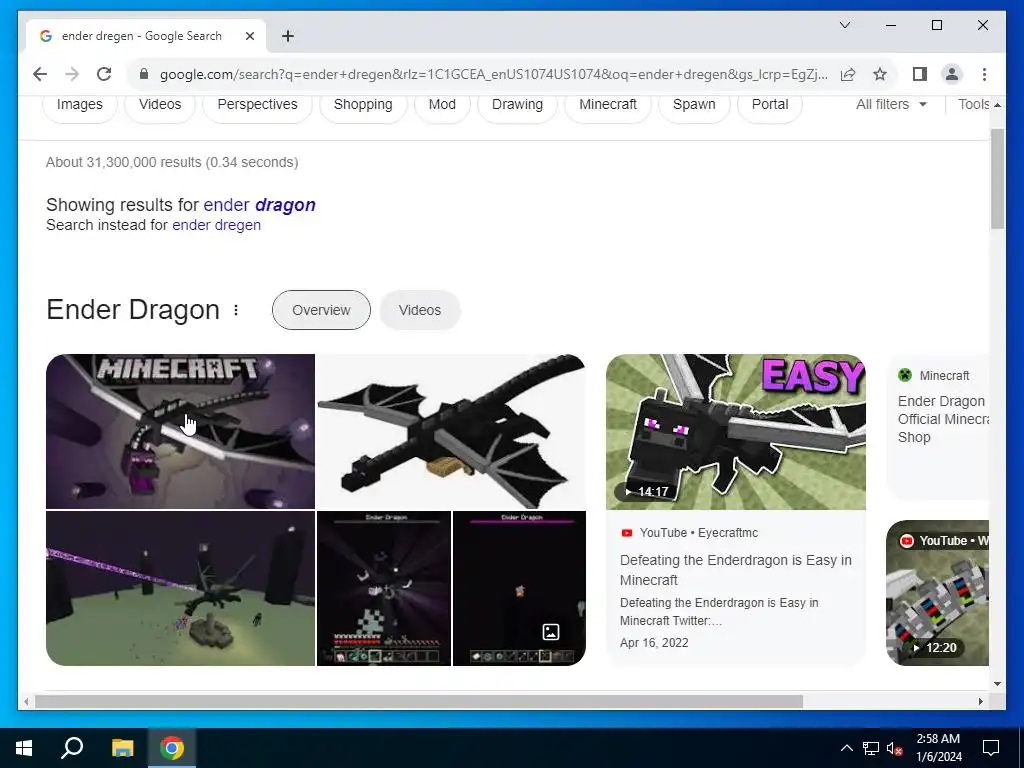Click the Apr 16, 2022 date text
This screenshot has height=768, width=1024.
click(654, 643)
